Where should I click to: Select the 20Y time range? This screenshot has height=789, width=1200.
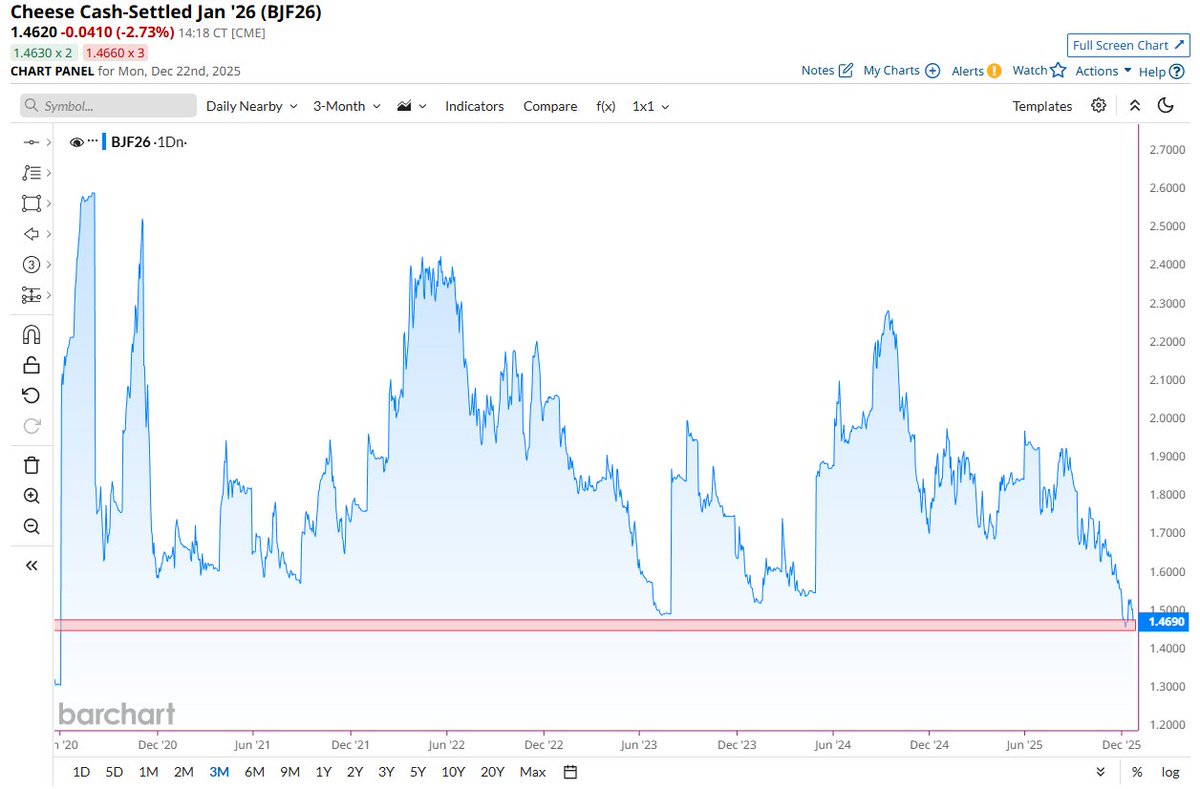(492, 772)
